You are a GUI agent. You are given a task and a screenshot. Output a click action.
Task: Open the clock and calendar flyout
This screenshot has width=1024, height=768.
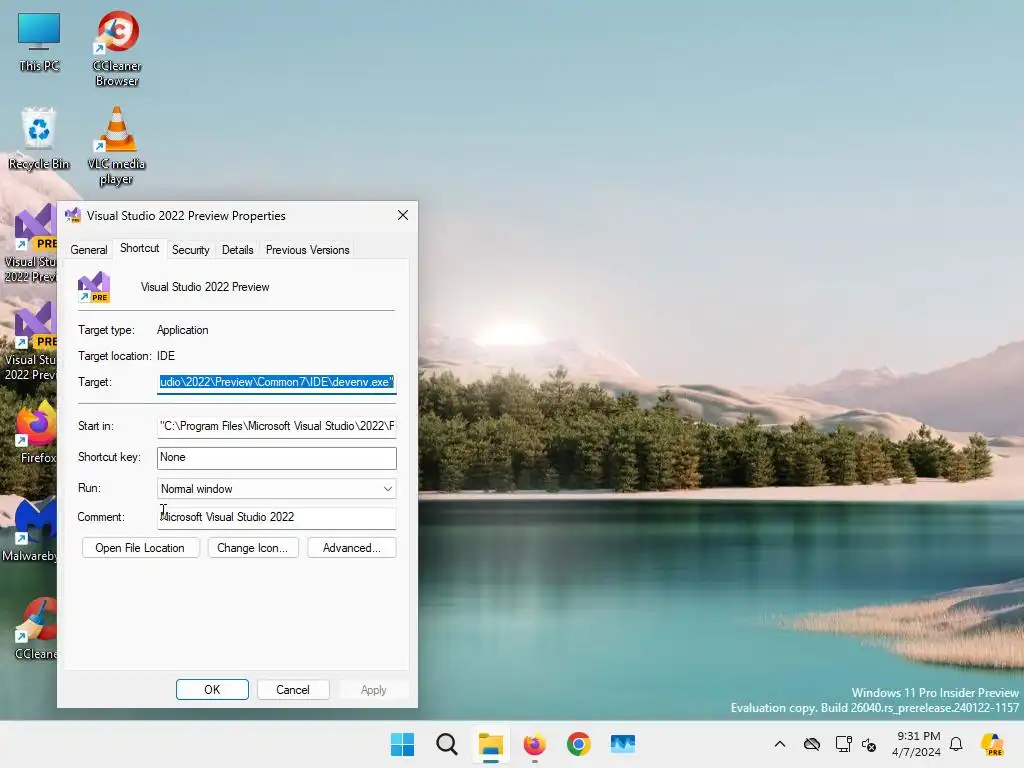coord(916,744)
